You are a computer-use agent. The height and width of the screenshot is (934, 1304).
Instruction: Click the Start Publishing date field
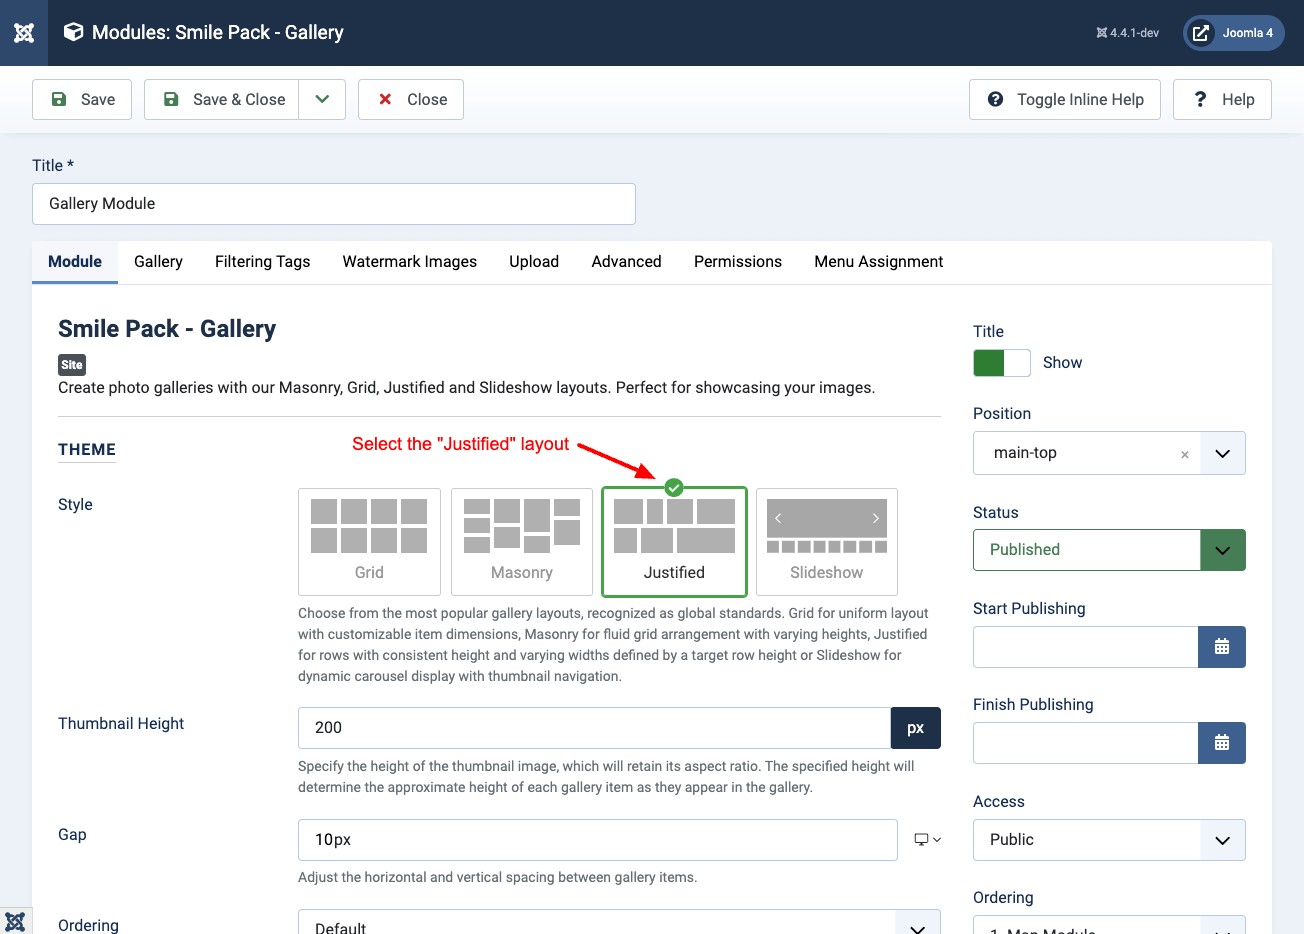tap(1085, 647)
